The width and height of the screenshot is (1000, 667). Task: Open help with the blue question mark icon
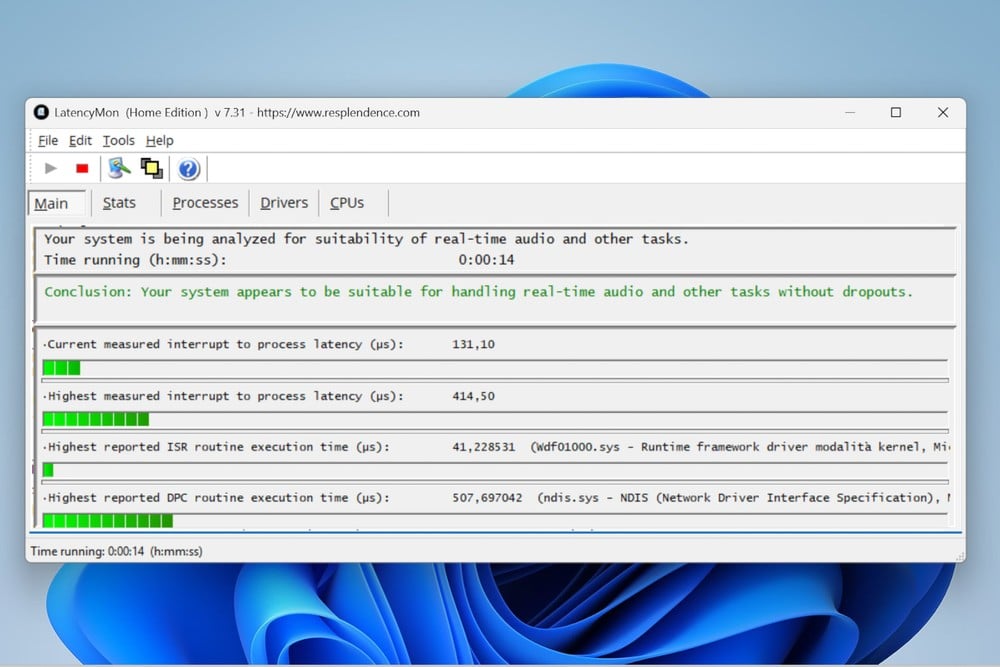coord(188,169)
